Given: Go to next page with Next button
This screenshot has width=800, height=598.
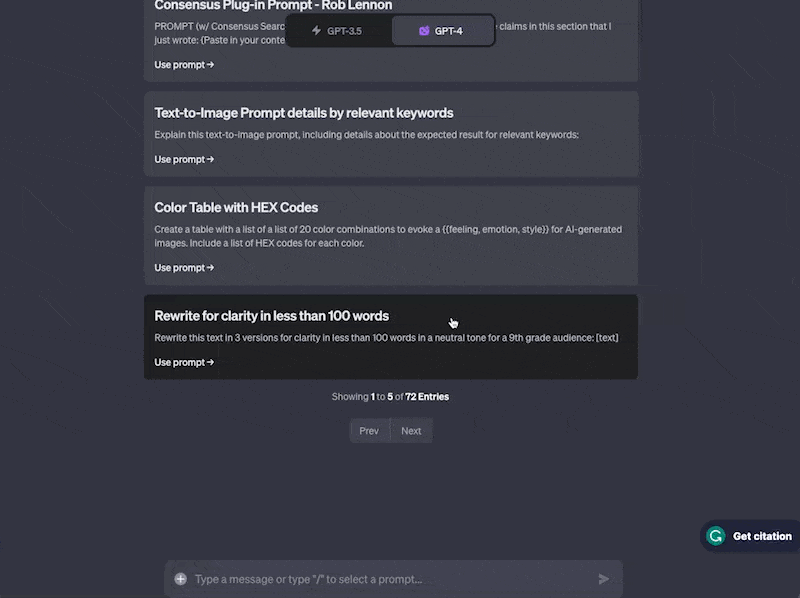Looking at the screenshot, I should click(411, 431).
